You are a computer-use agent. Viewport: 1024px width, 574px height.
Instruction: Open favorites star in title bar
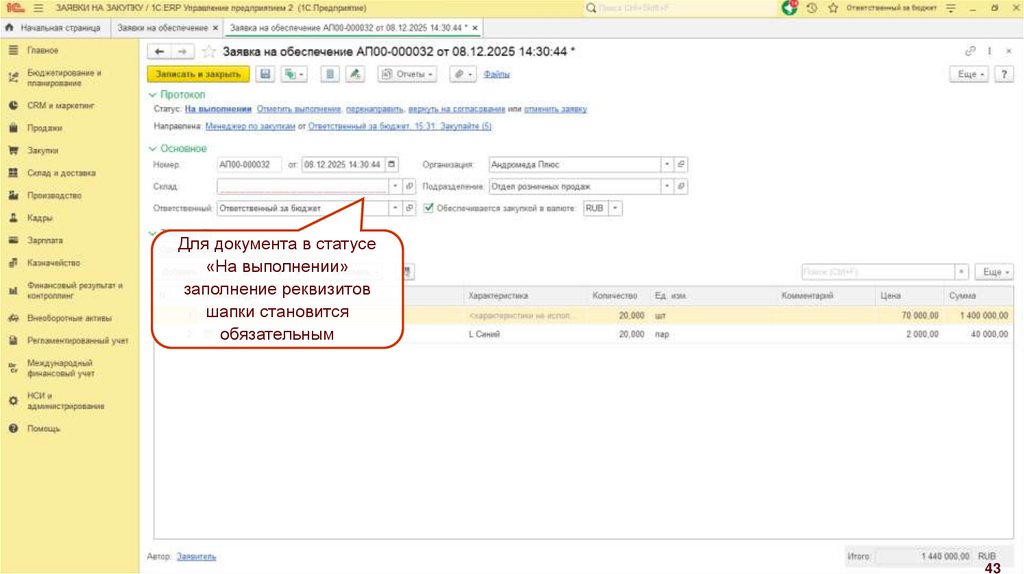point(833,8)
